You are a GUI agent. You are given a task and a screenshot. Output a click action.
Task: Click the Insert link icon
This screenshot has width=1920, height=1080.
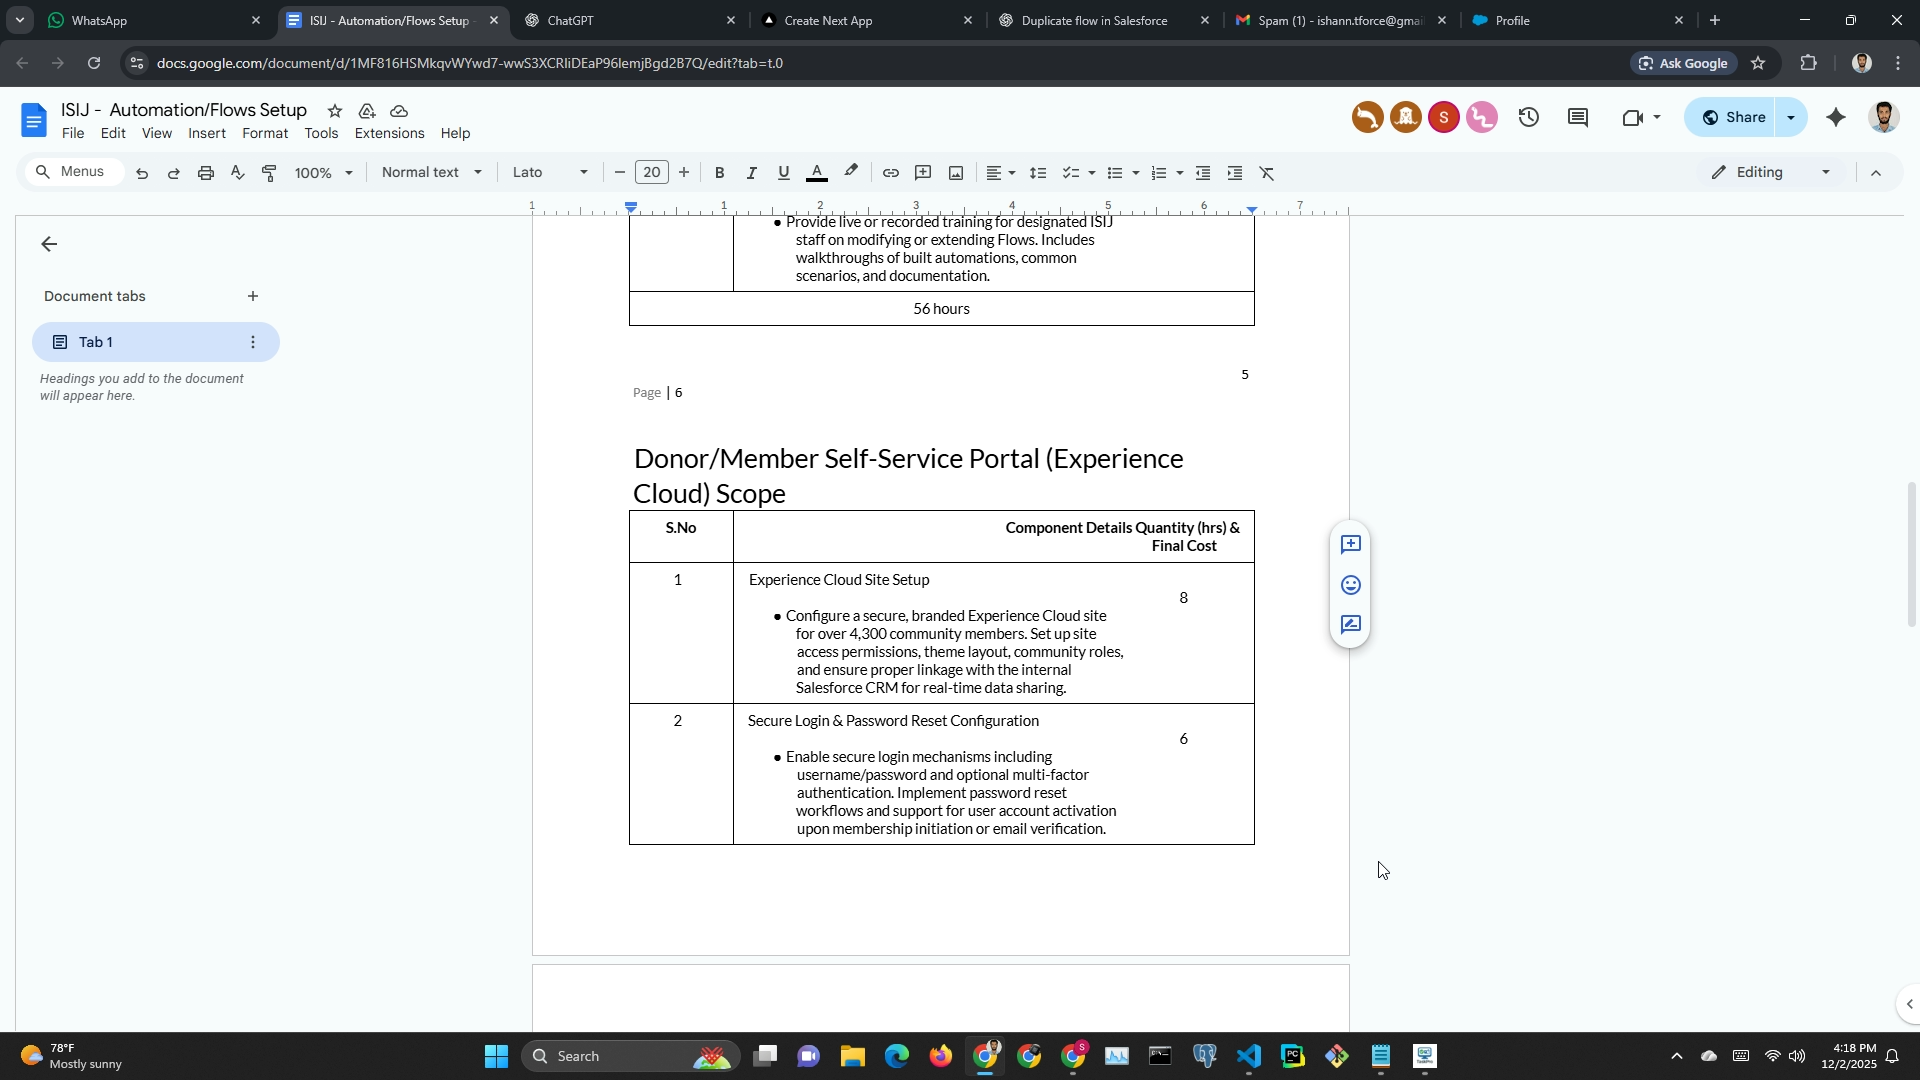click(x=890, y=173)
